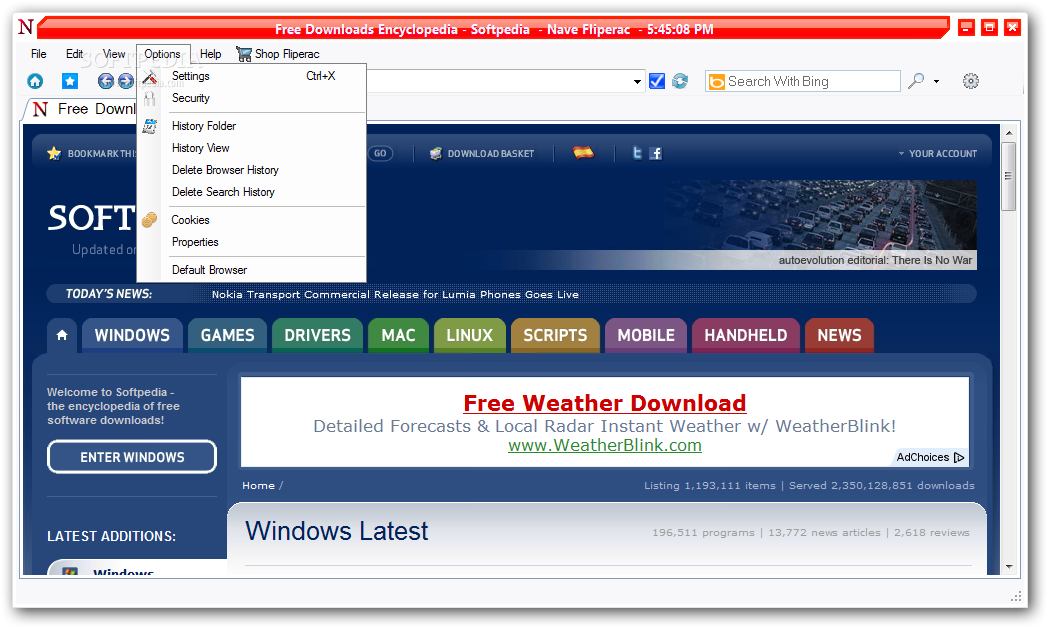Open the View menu

pyautogui.click(x=114, y=54)
